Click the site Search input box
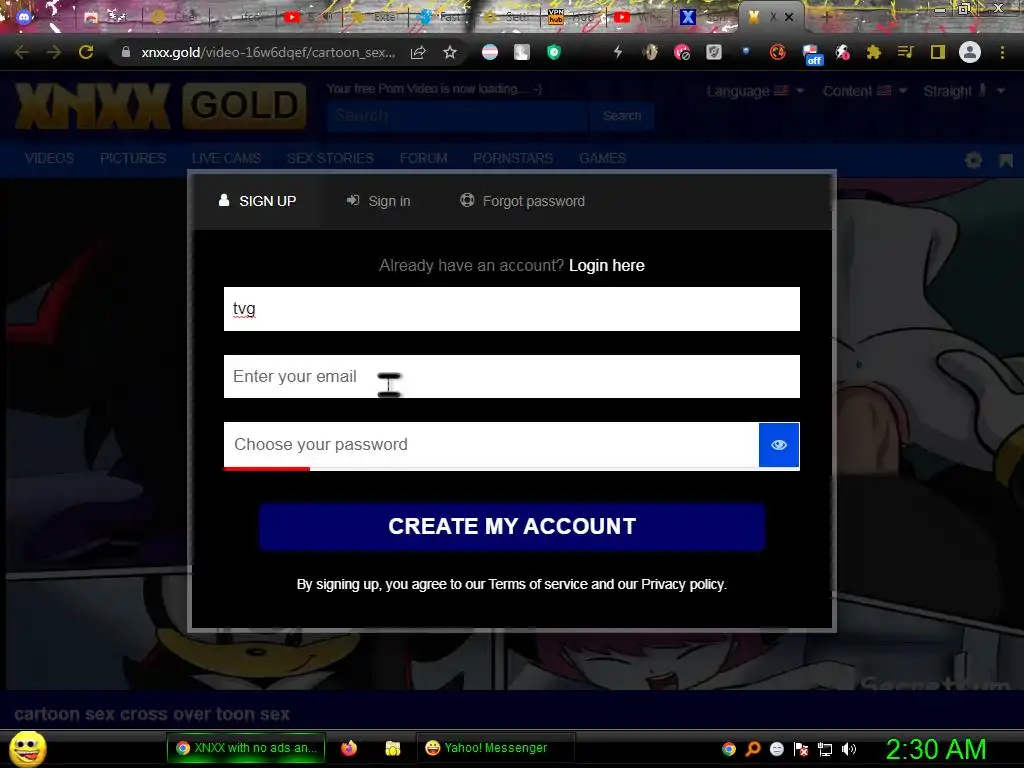The width and height of the screenshot is (1024, 768). coord(458,116)
